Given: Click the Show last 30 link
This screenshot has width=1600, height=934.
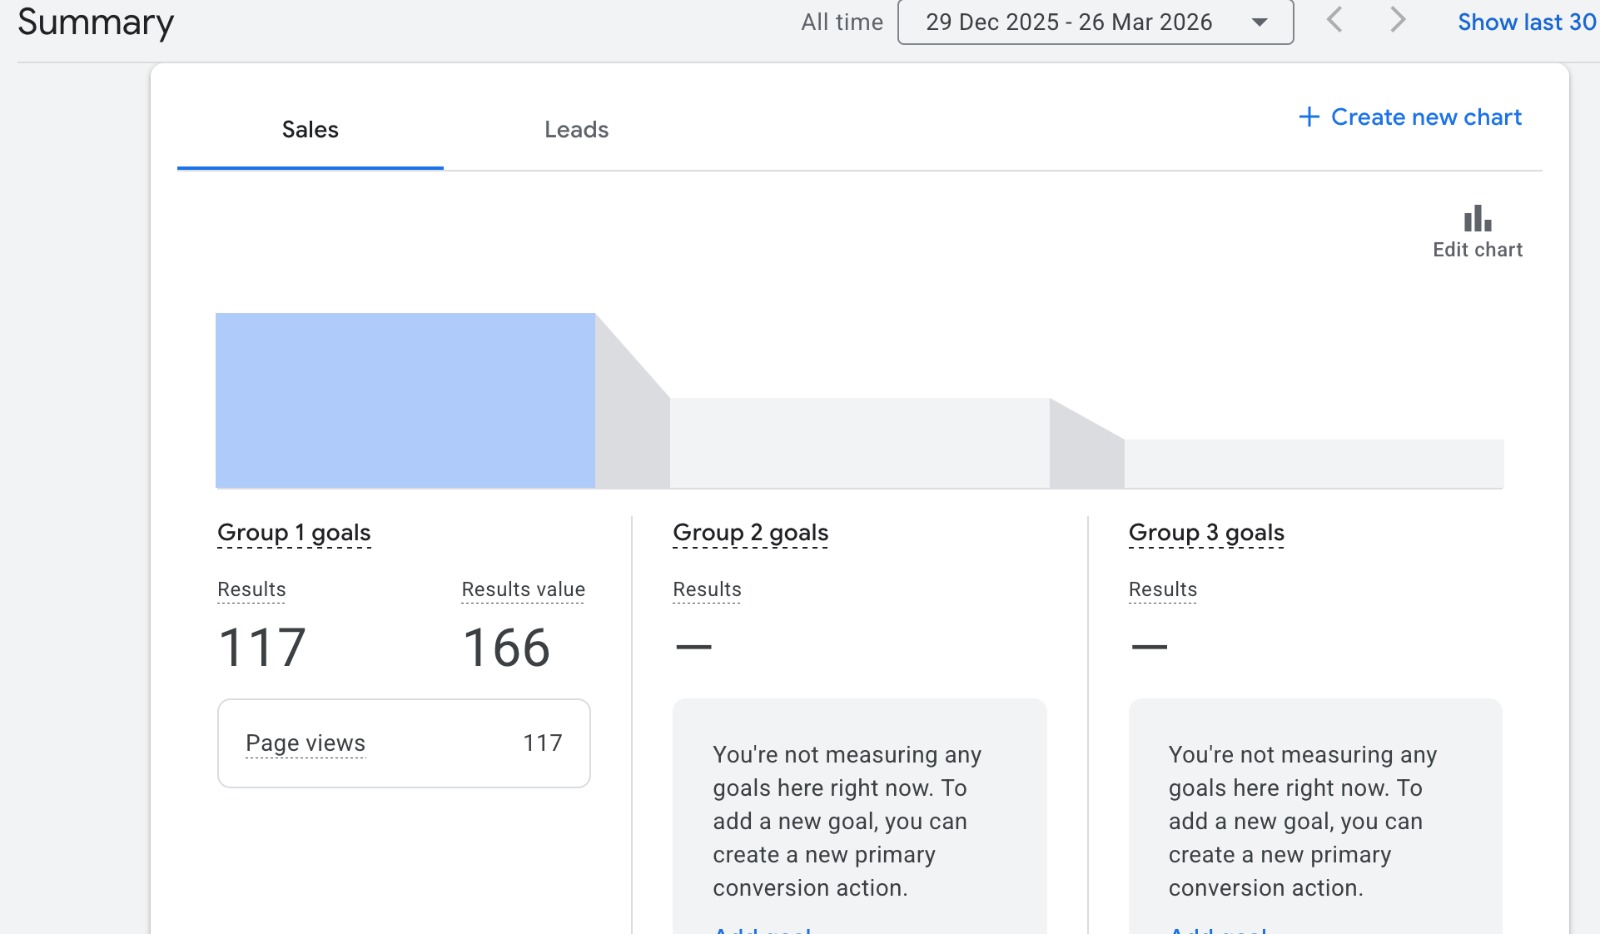Looking at the screenshot, I should pos(1526,22).
